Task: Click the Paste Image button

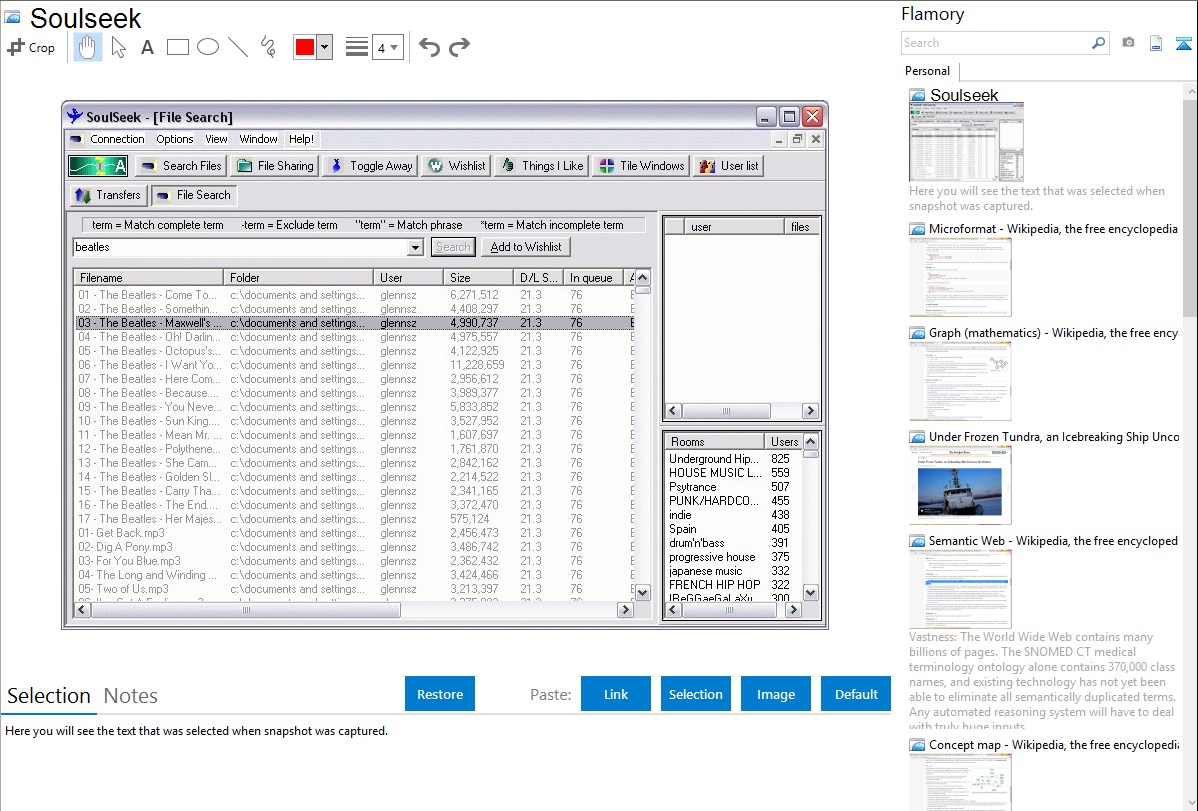Action: 776,694
